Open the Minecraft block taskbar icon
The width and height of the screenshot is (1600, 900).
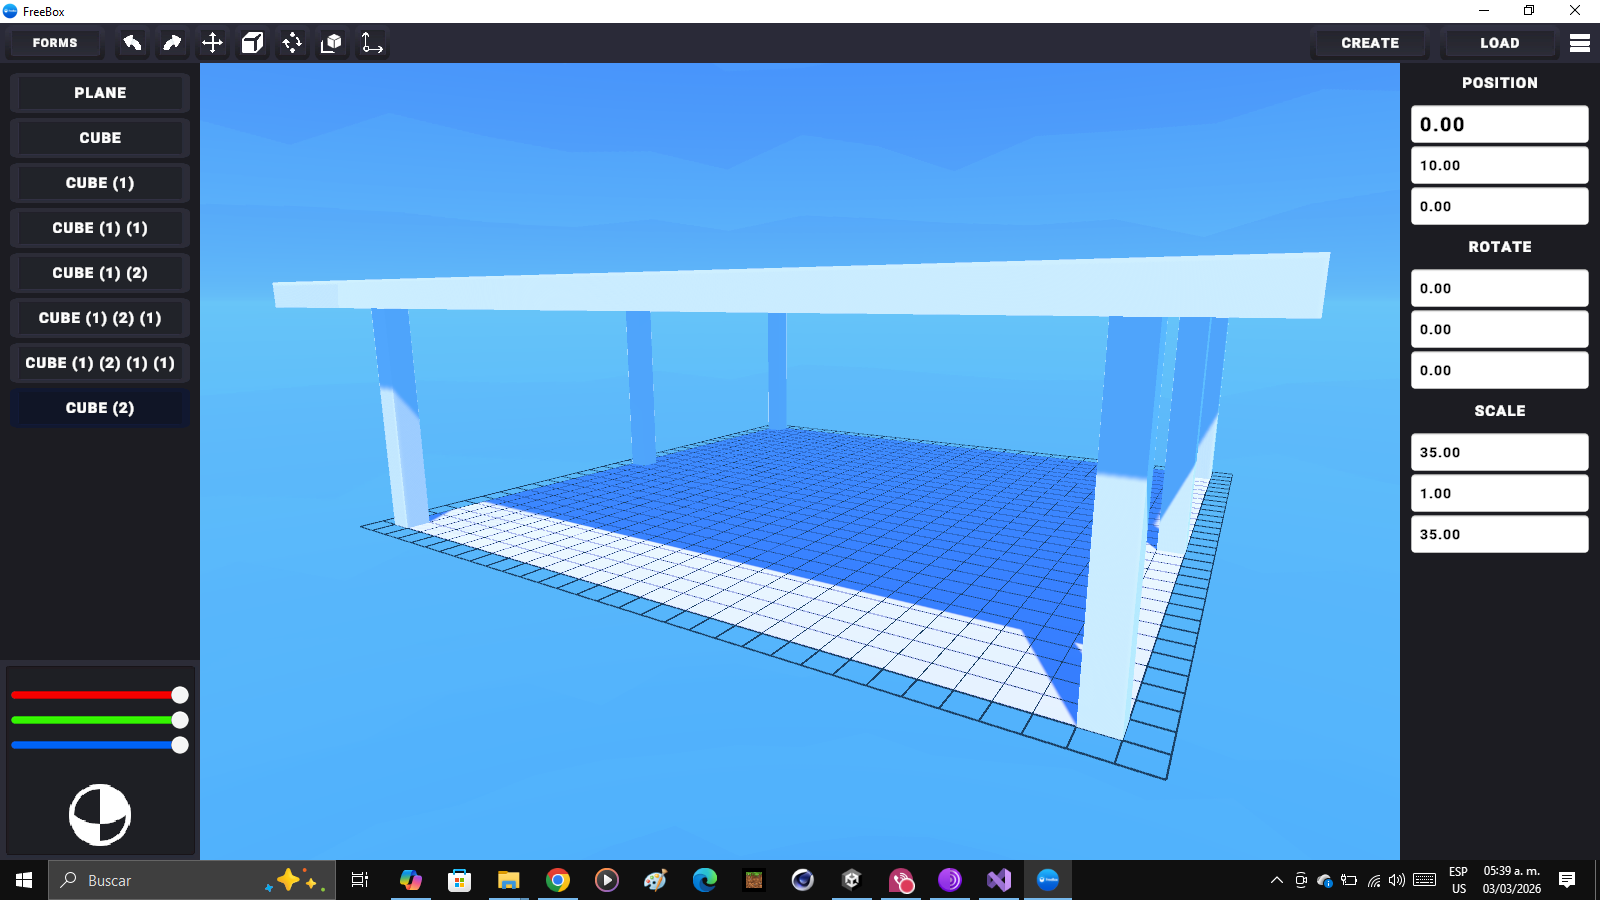754,880
